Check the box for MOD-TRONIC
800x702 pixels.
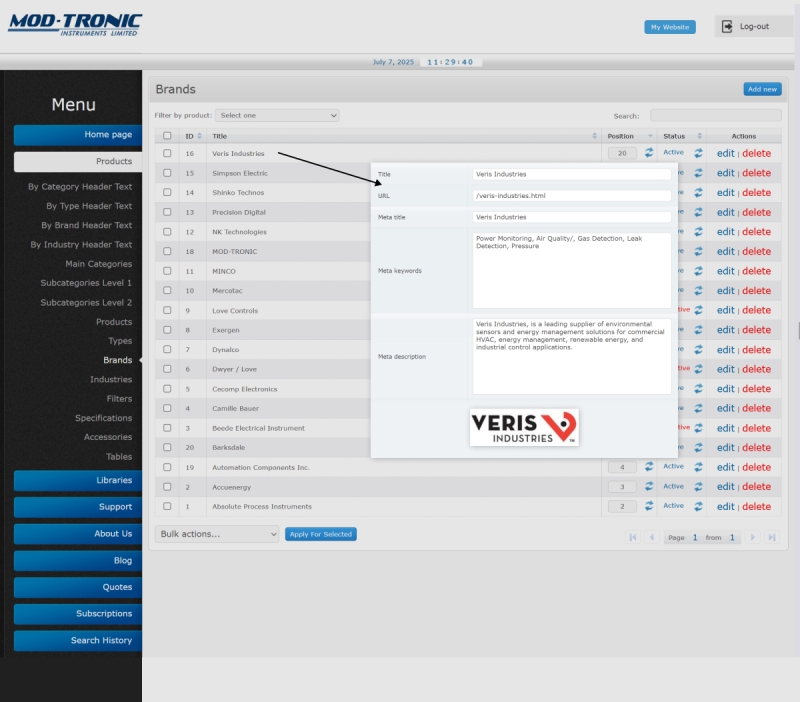click(x=167, y=252)
